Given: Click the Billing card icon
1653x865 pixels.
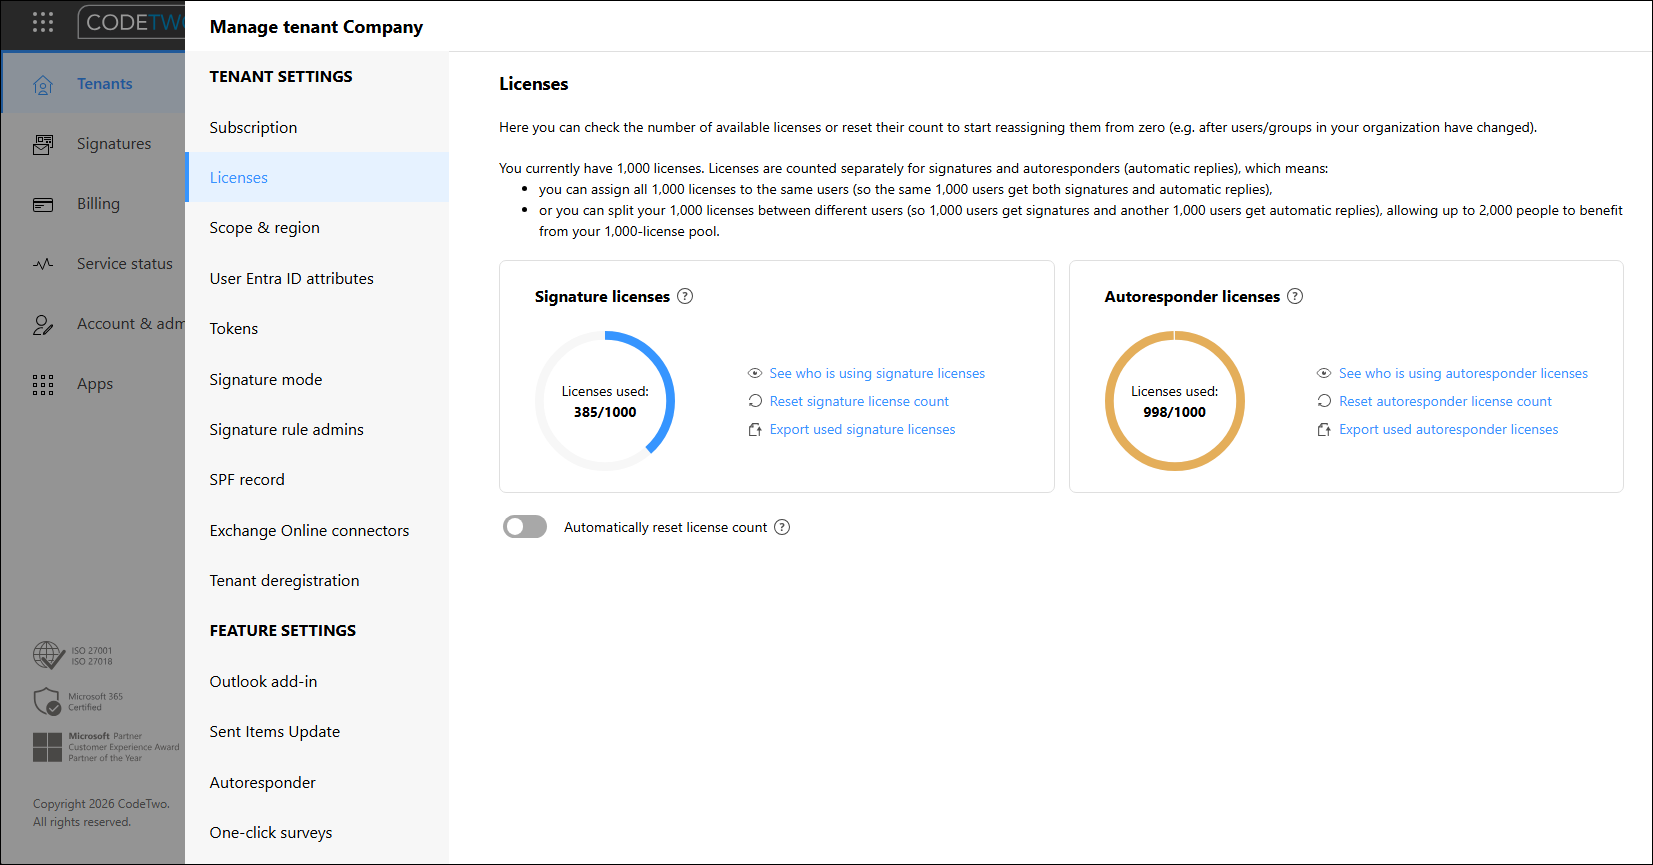Looking at the screenshot, I should [x=43, y=204].
